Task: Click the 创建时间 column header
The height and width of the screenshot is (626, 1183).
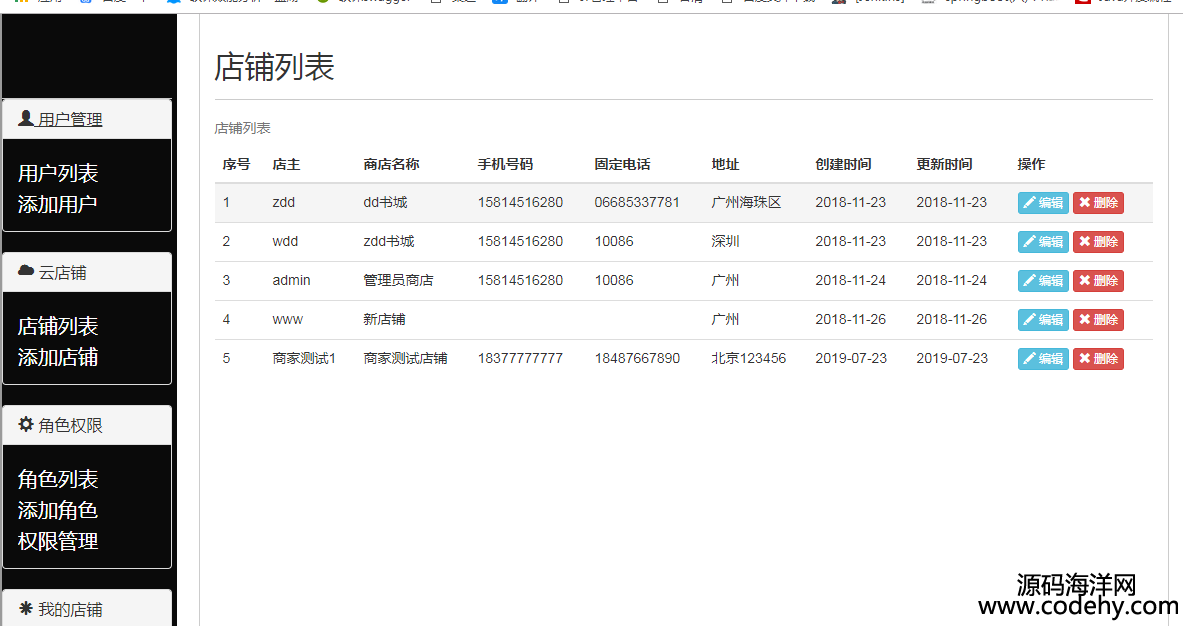Action: pyautogui.click(x=843, y=164)
